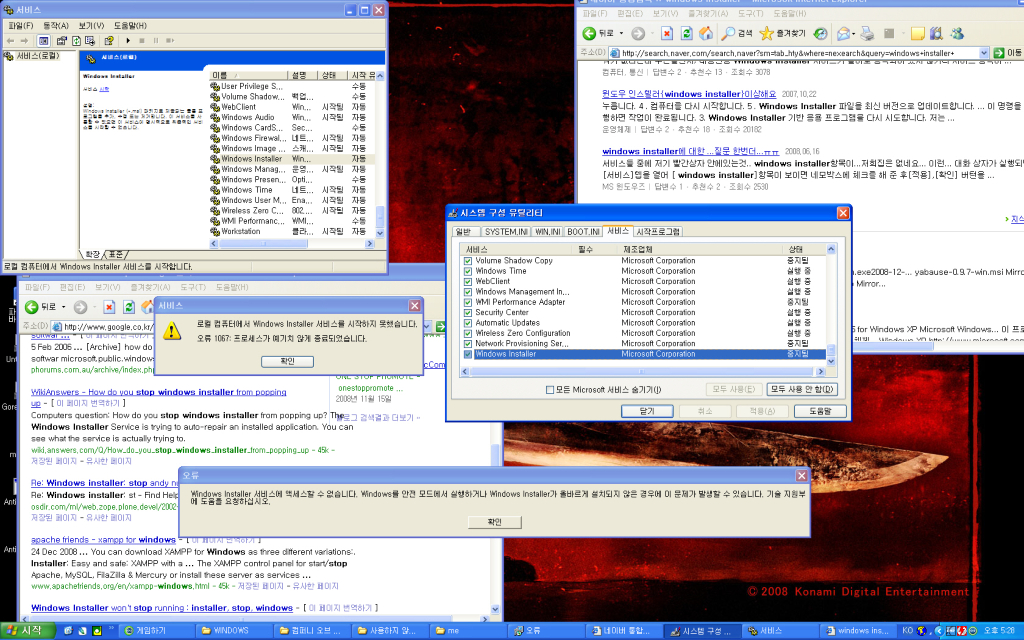Toggle the WMI Performance Adapter checkbox
The height and width of the screenshot is (640, 1024).
tap(468, 302)
